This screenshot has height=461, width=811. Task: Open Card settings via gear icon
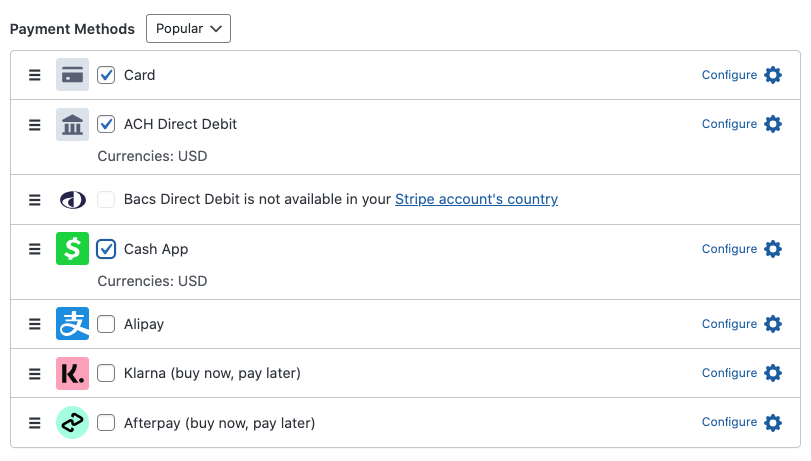coord(773,75)
